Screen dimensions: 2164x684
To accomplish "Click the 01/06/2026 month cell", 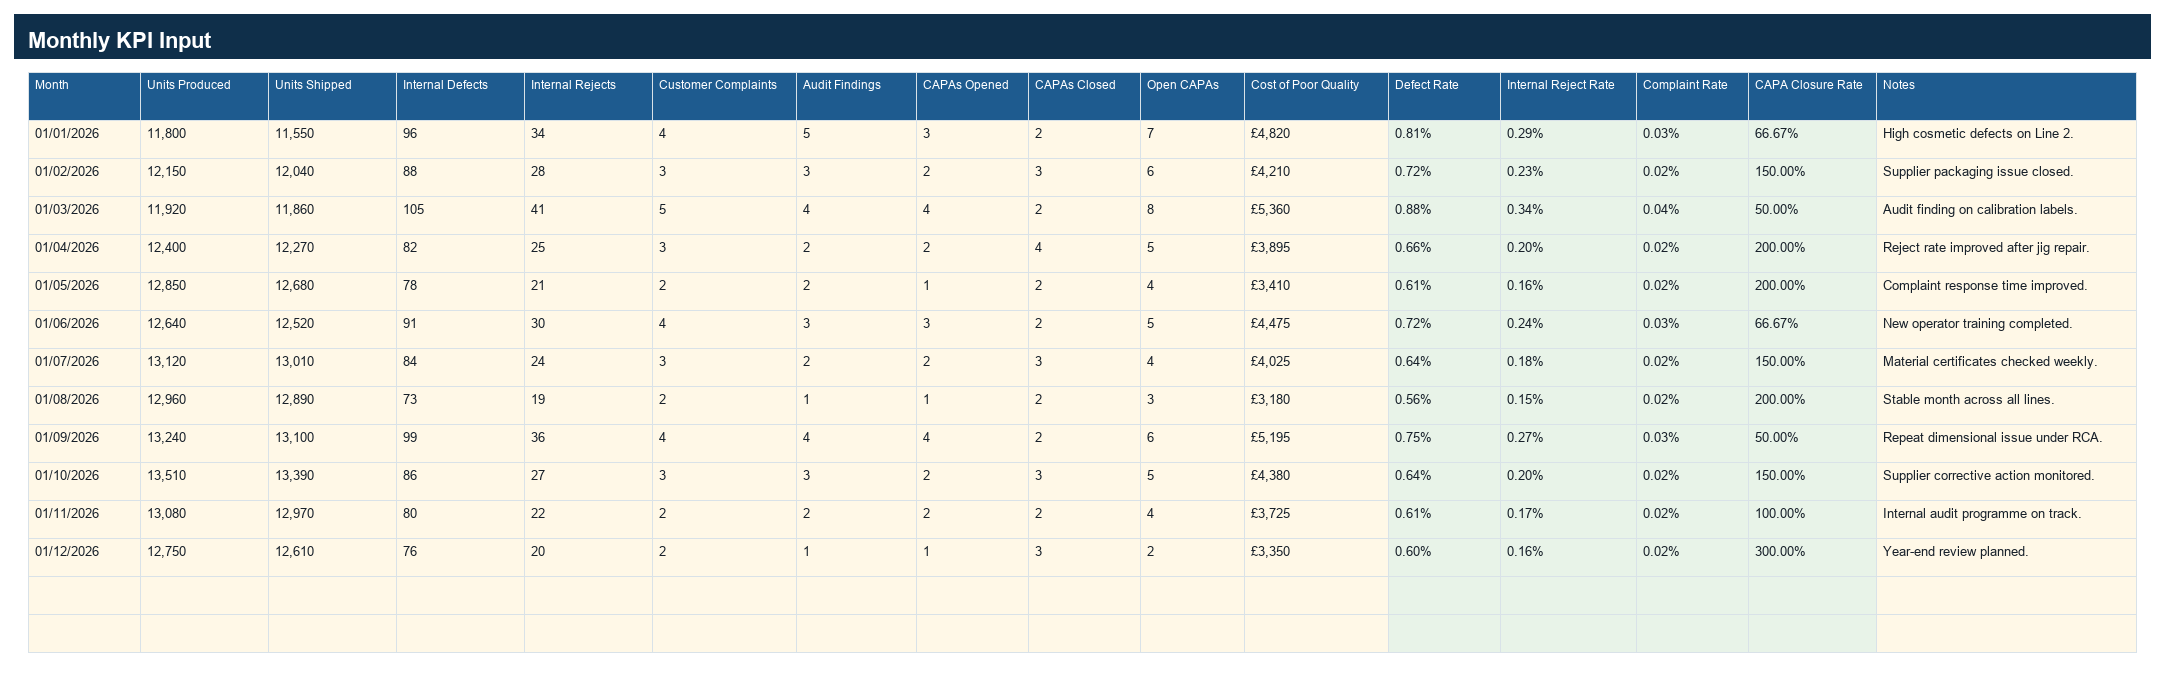I will point(85,330).
